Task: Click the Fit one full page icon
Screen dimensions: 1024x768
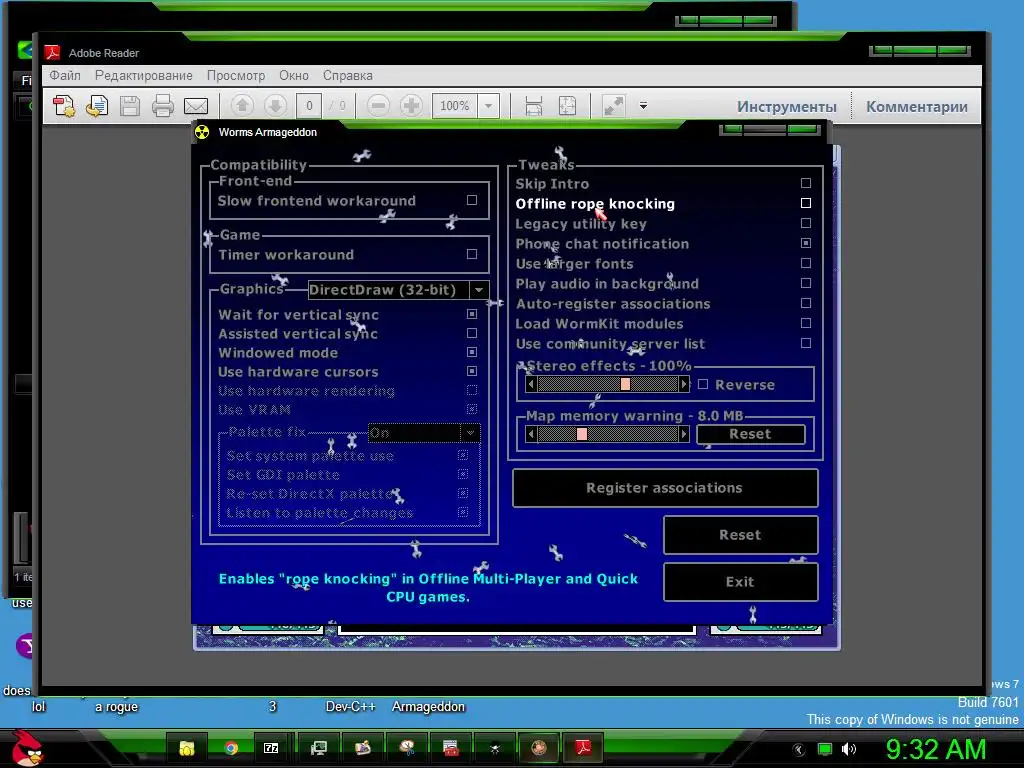Action: (x=567, y=106)
